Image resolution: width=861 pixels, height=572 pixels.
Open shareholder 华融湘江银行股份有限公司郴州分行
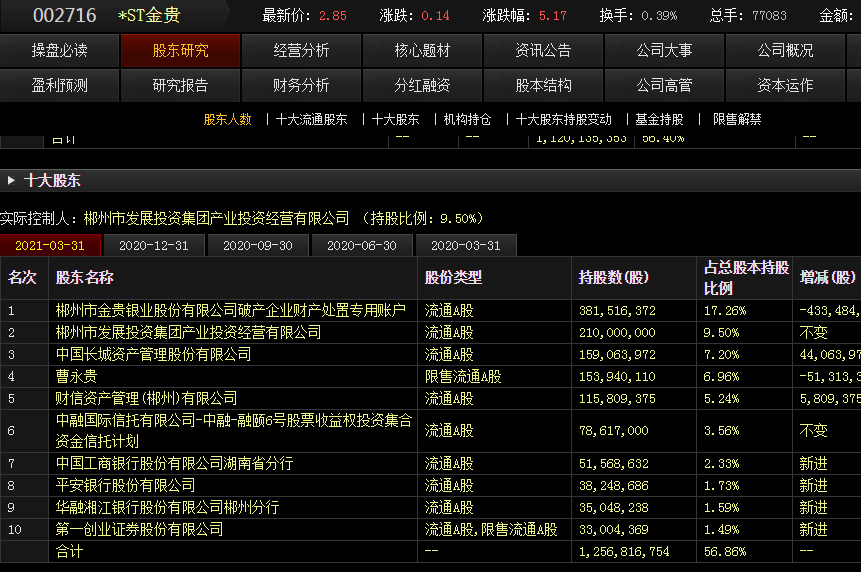167,508
